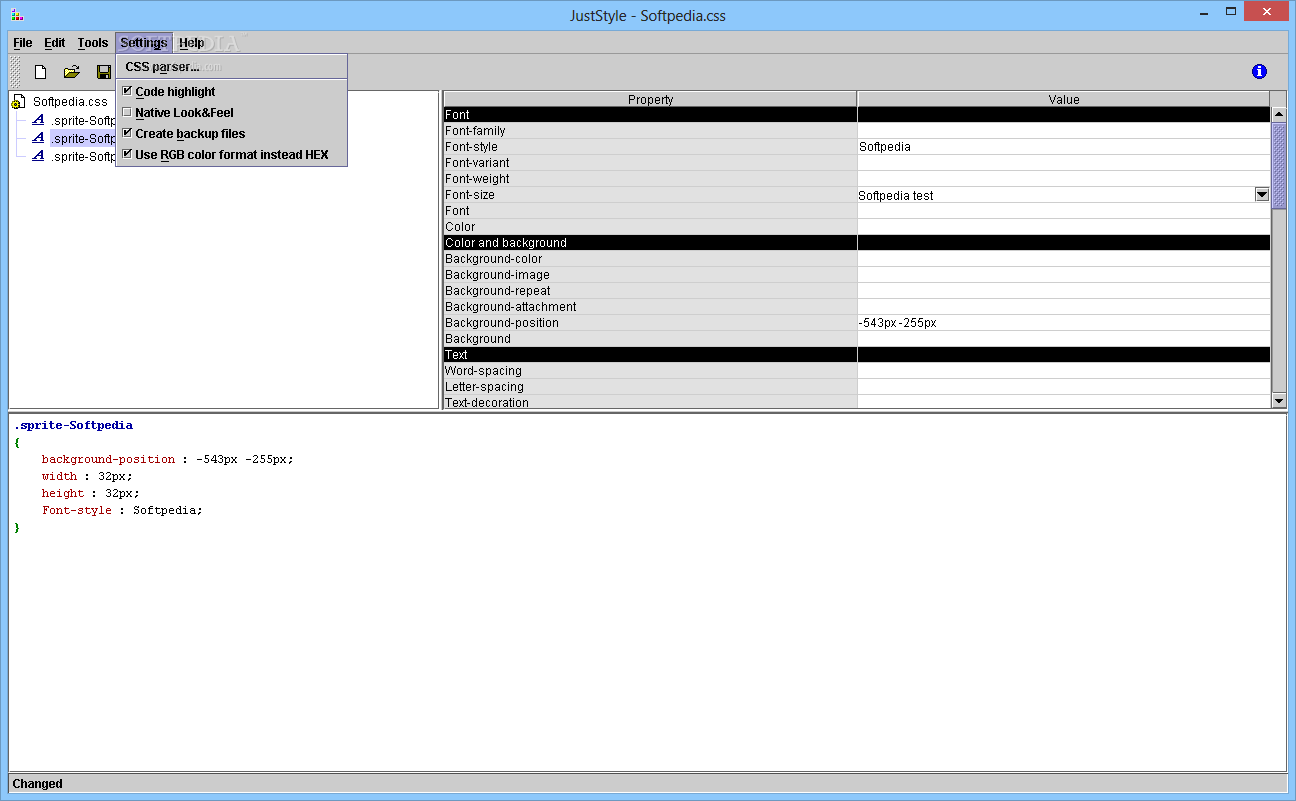Click the Font-style value cell 'Softpedia'
The image size is (1296, 801).
point(1064,147)
